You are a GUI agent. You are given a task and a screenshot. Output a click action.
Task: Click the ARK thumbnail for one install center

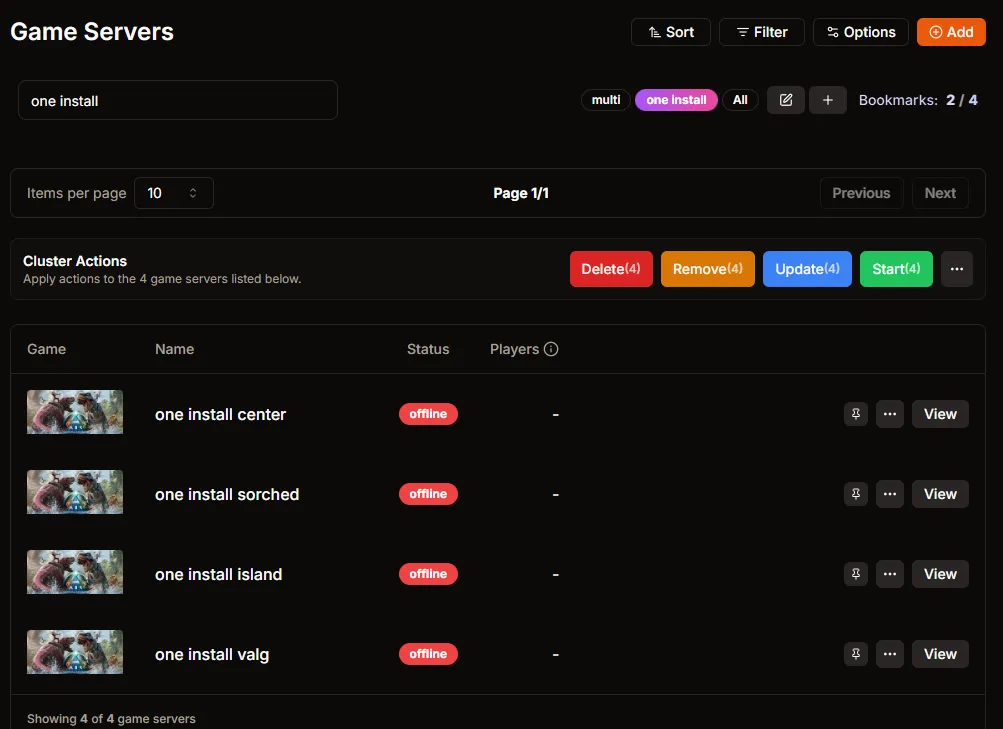[x=74, y=413]
